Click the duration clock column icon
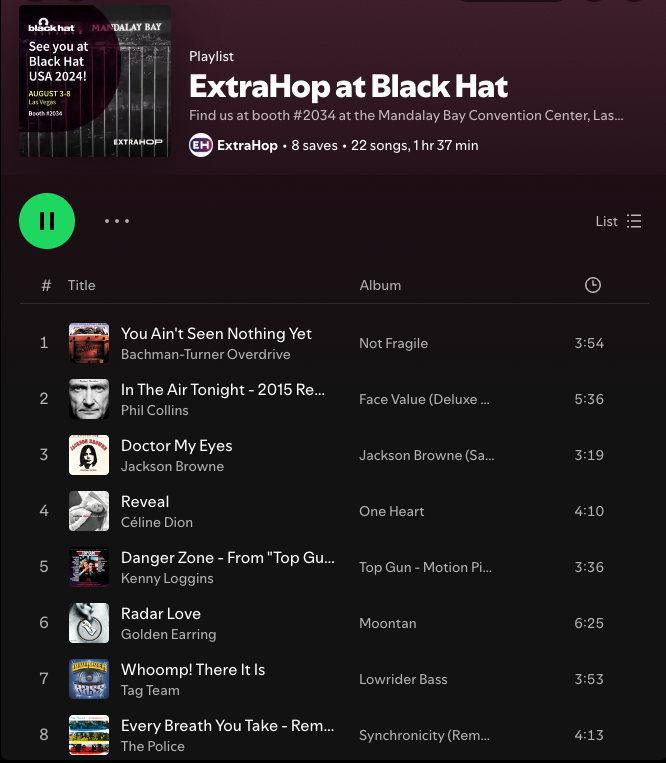 tap(593, 285)
